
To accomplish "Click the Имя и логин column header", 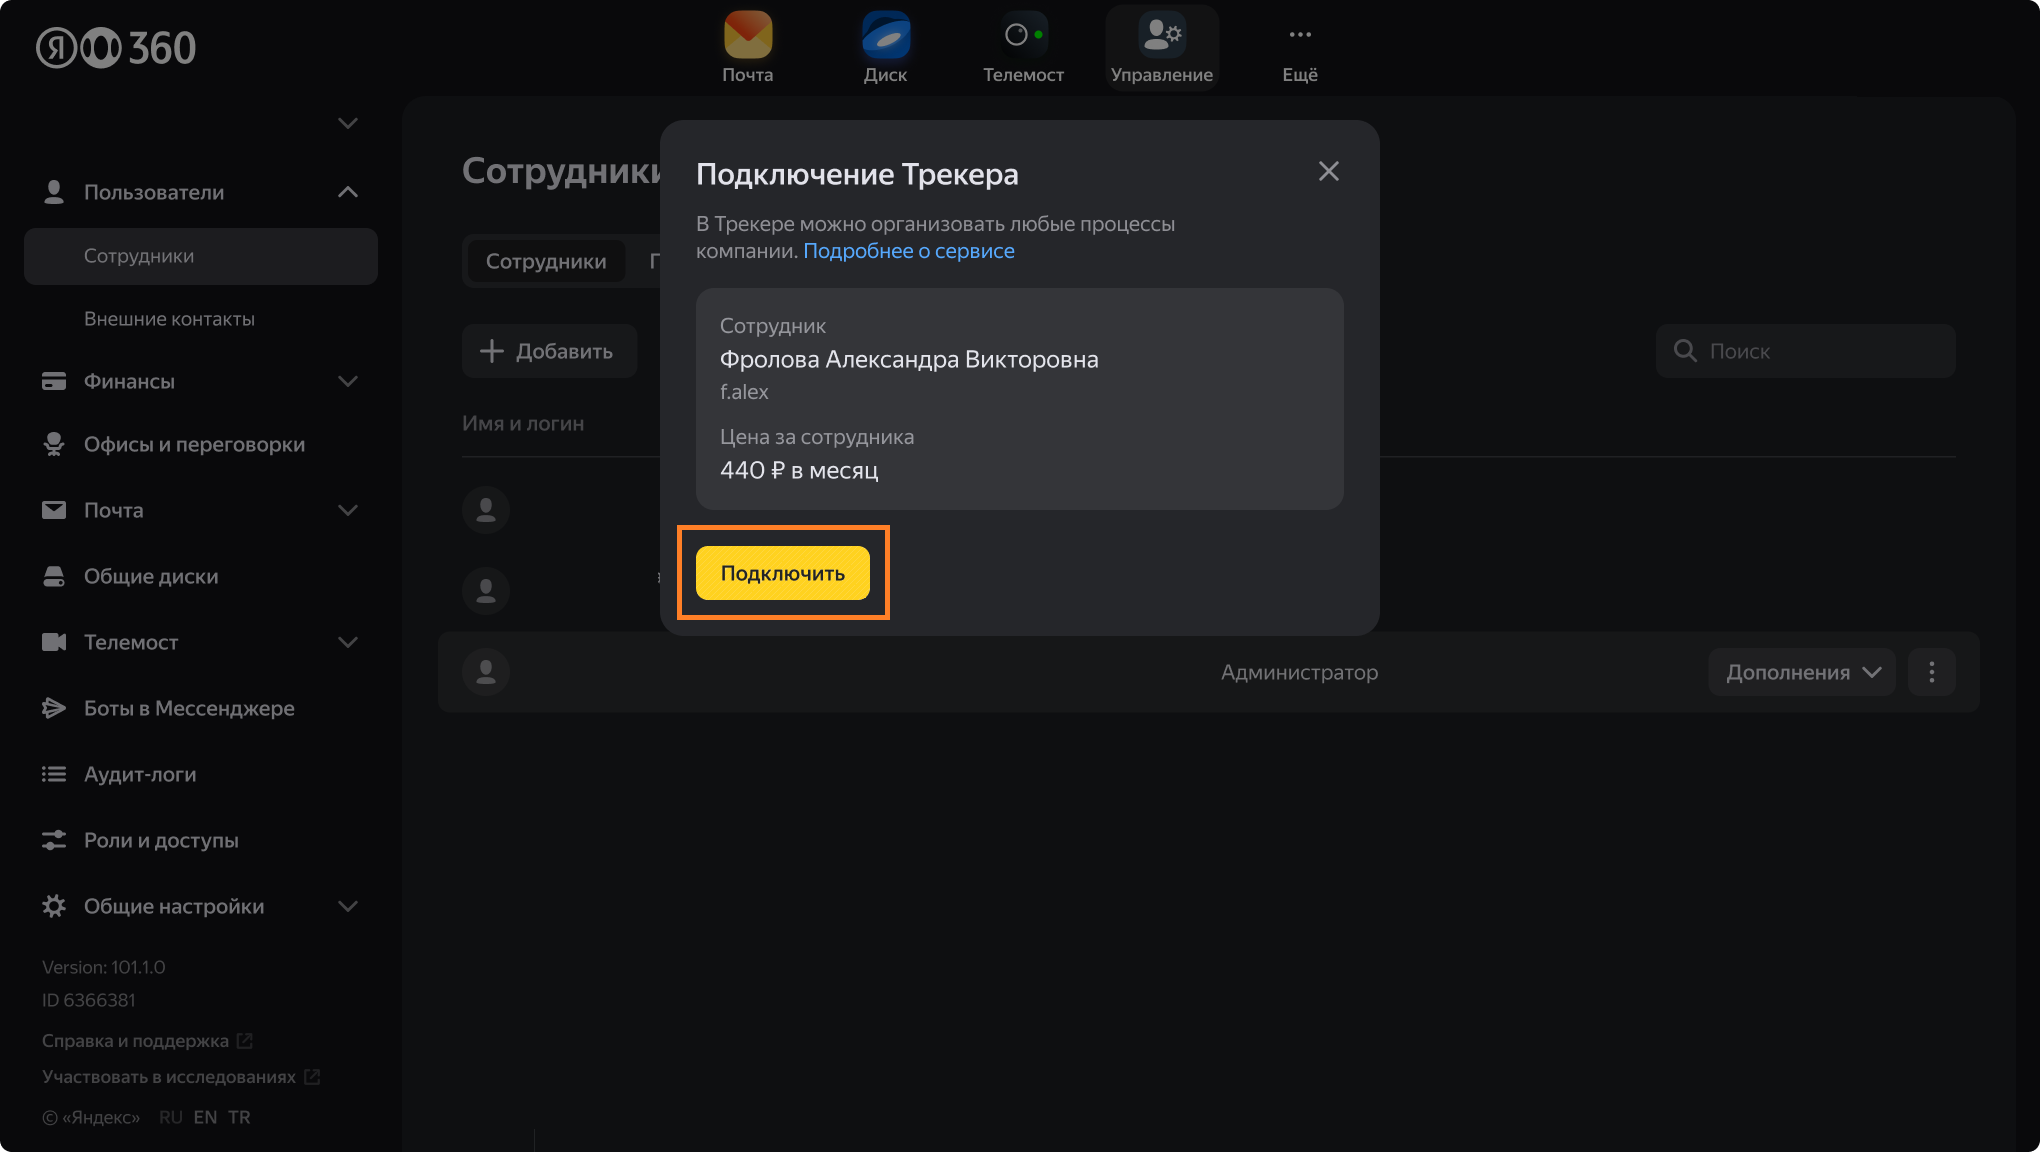I will click(523, 423).
